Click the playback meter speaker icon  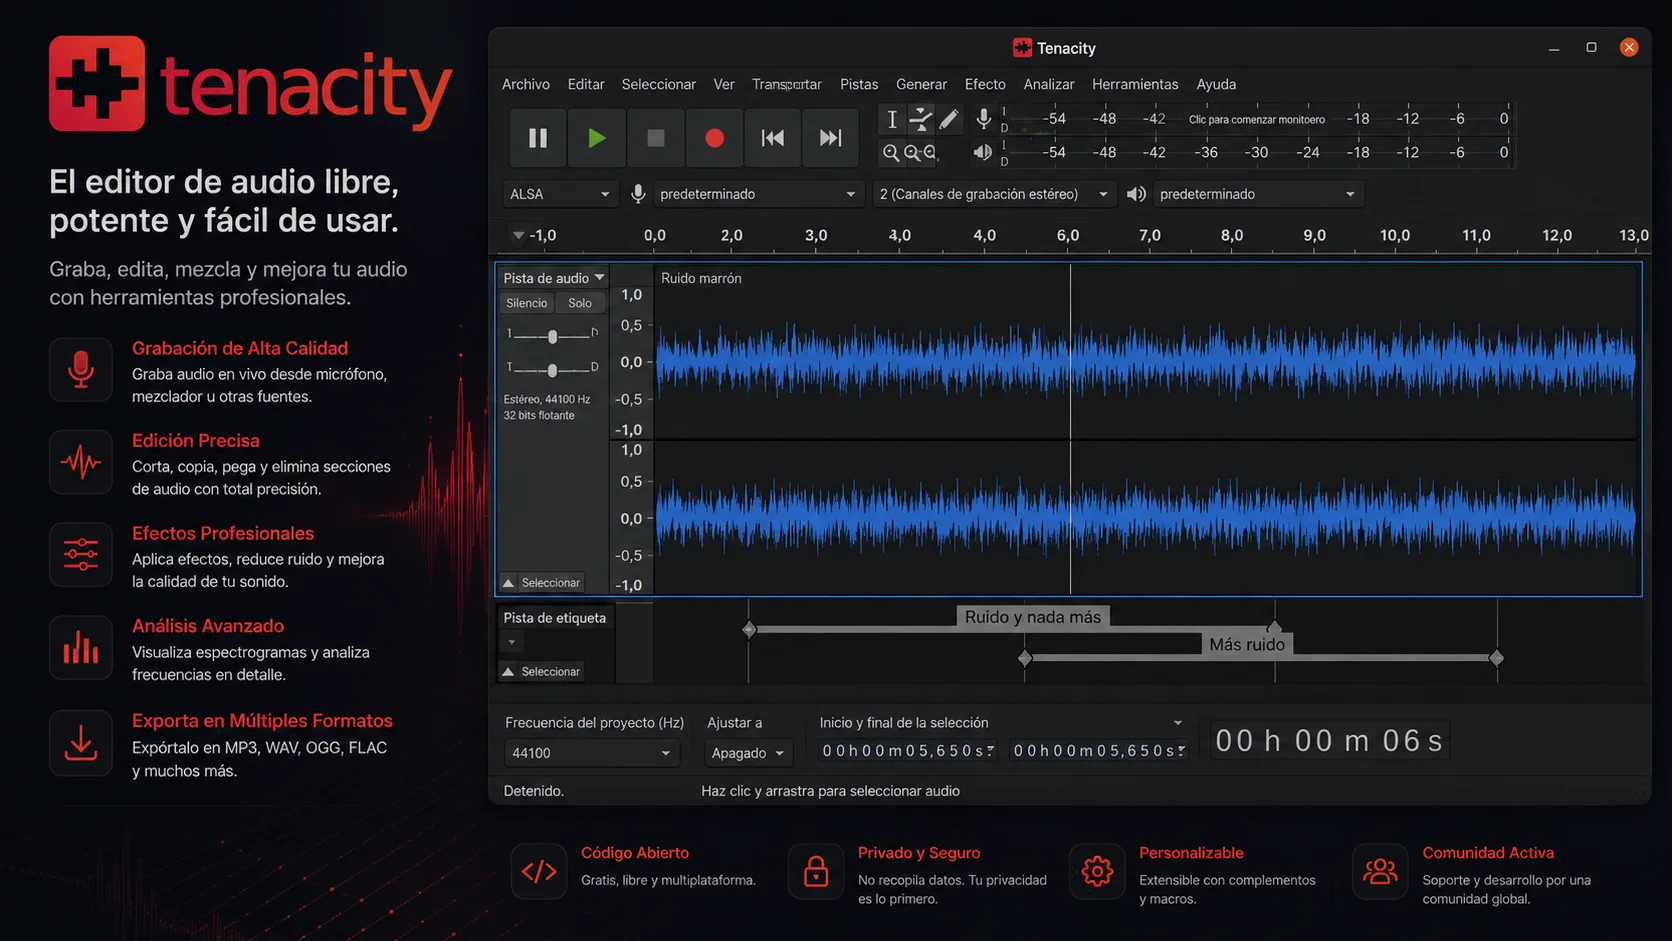pyautogui.click(x=983, y=152)
